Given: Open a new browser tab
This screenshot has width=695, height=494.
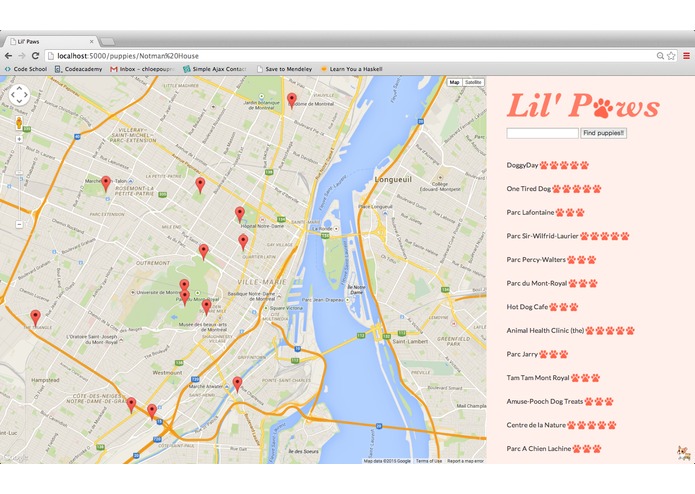Looking at the screenshot, I should [x=108, y=42].
